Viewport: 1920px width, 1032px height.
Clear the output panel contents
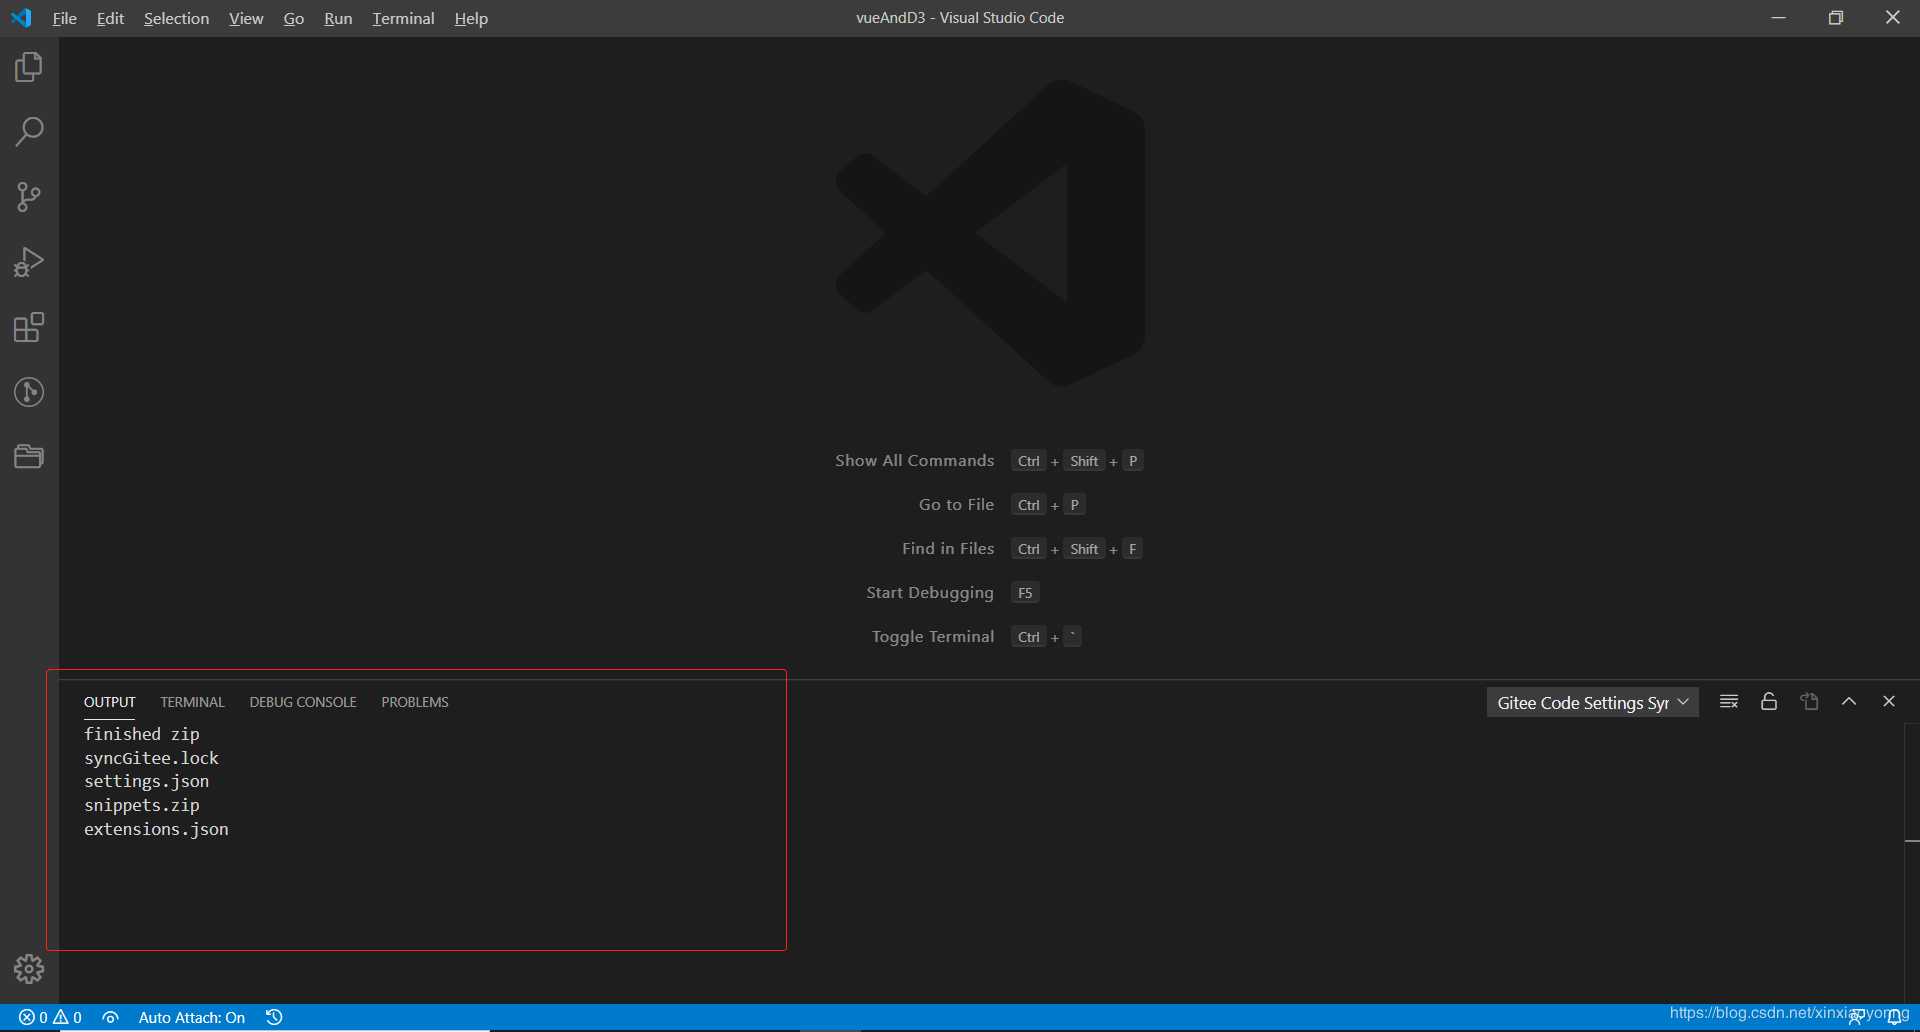pos(1728,702)
